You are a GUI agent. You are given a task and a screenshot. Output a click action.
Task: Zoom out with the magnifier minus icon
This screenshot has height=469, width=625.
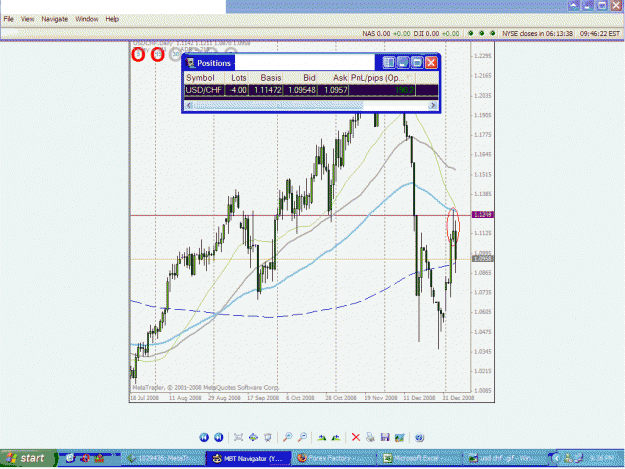pyautogui.click(x=302, y=438)
